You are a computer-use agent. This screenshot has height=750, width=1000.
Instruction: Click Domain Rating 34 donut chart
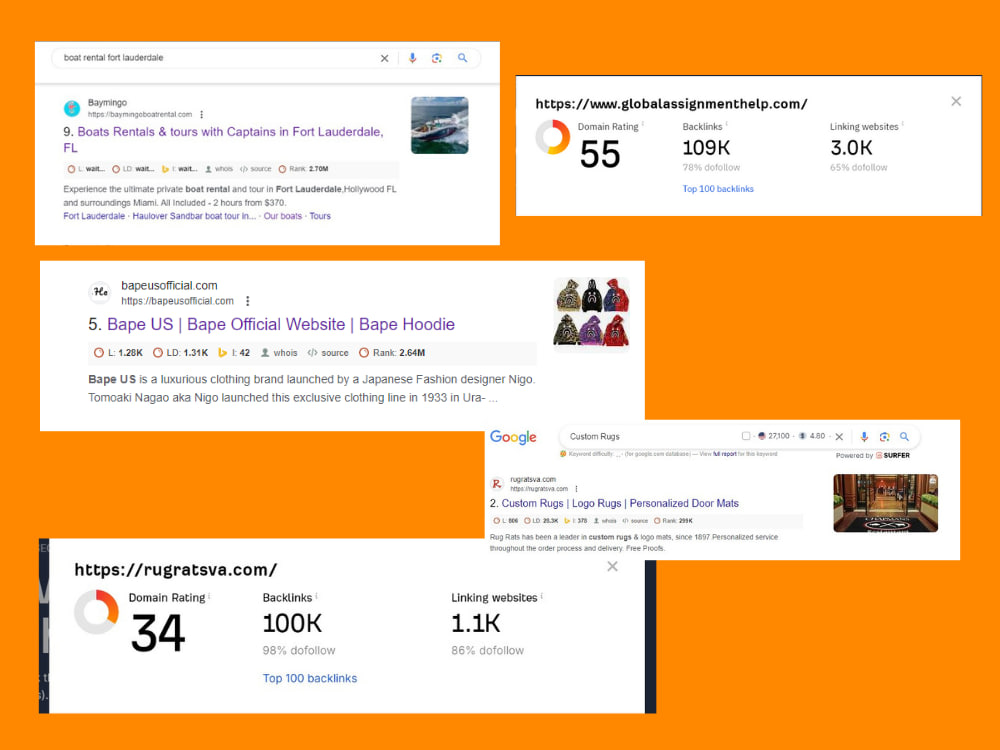click(96, 612)
